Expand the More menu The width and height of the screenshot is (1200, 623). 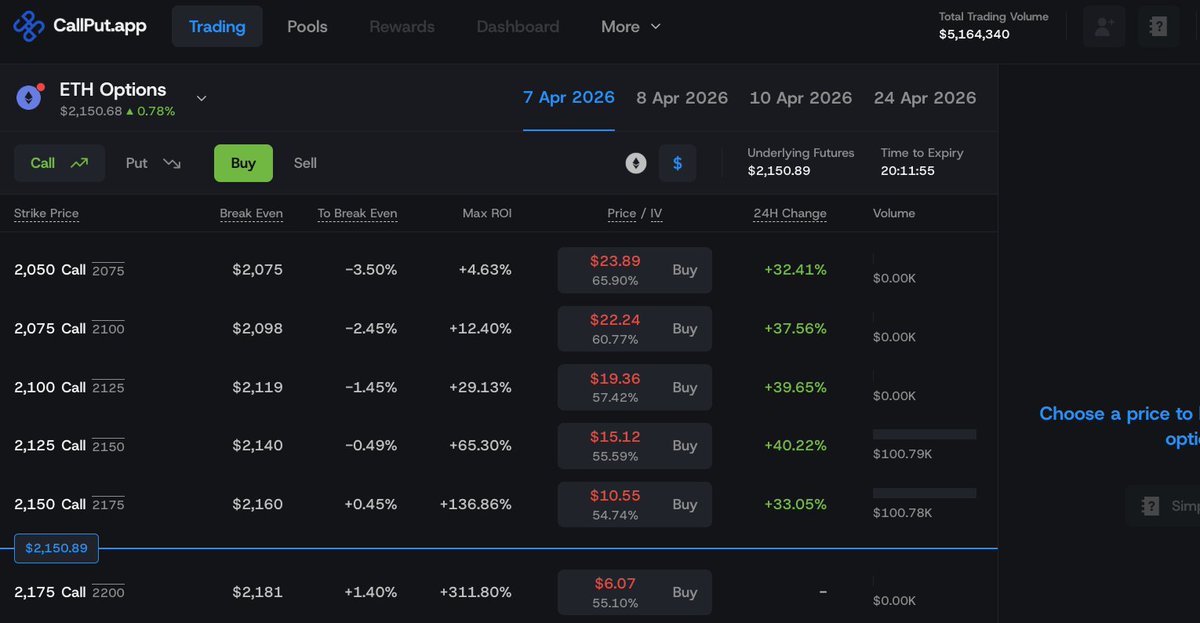click(x=631, y=27)
